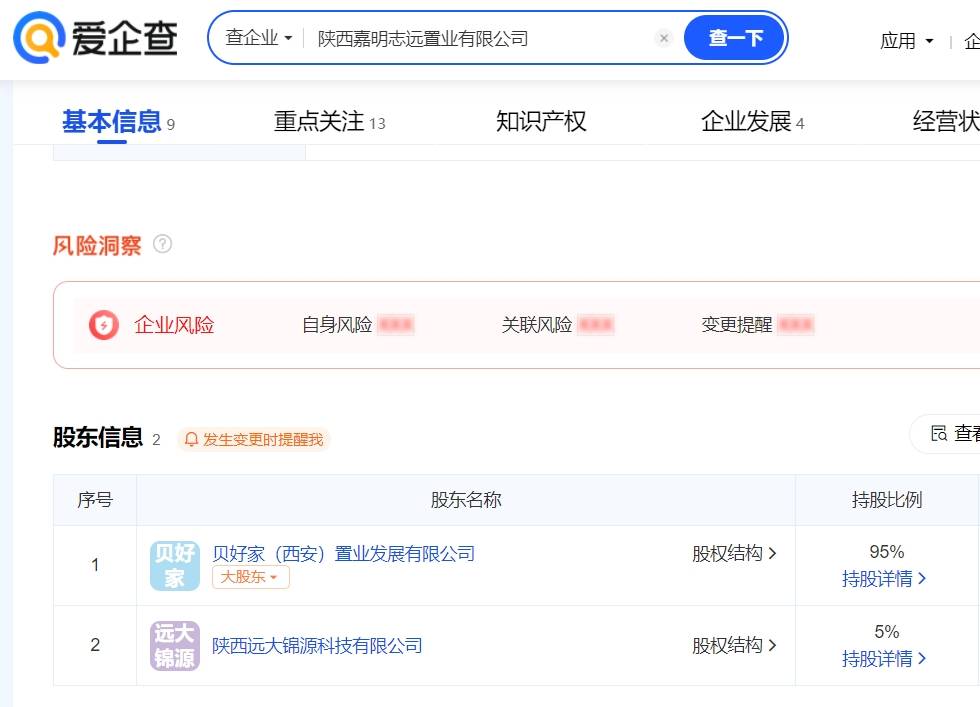
Task: Open 持股详情 for the 5% shareholder
Action: [884, 659]
